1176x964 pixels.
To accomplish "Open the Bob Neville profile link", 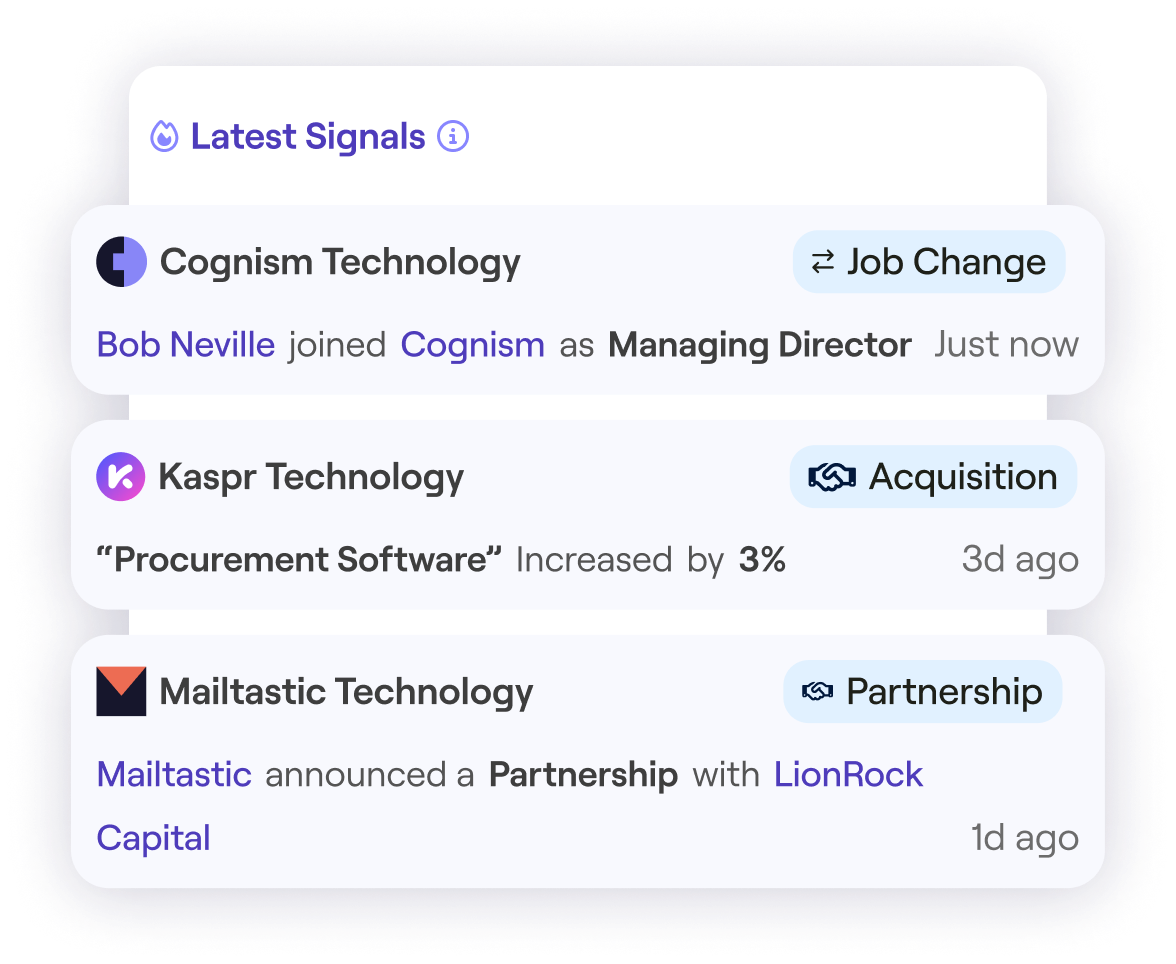I will (x=185, y=345).
